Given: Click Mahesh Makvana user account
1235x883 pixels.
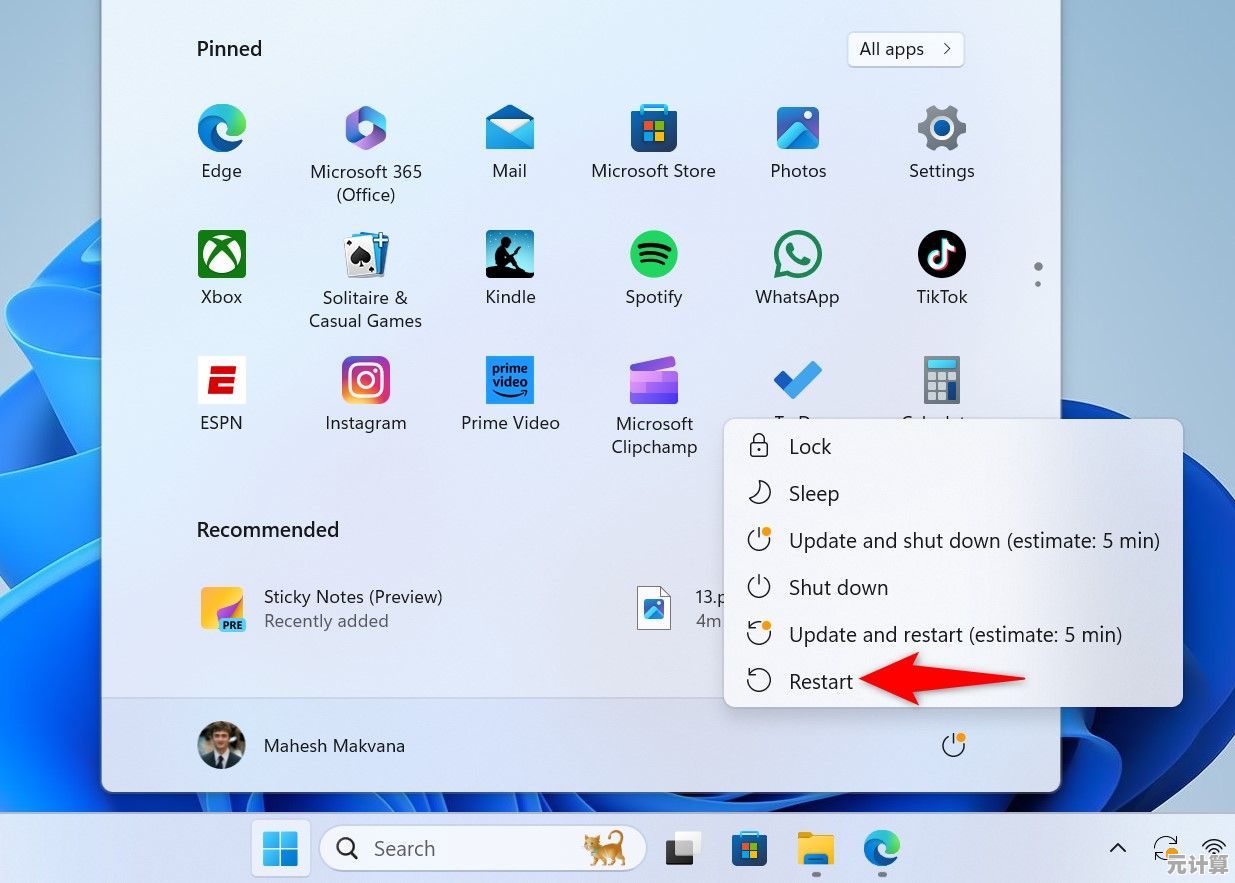Looking at the screenshot, I should 302,746.
